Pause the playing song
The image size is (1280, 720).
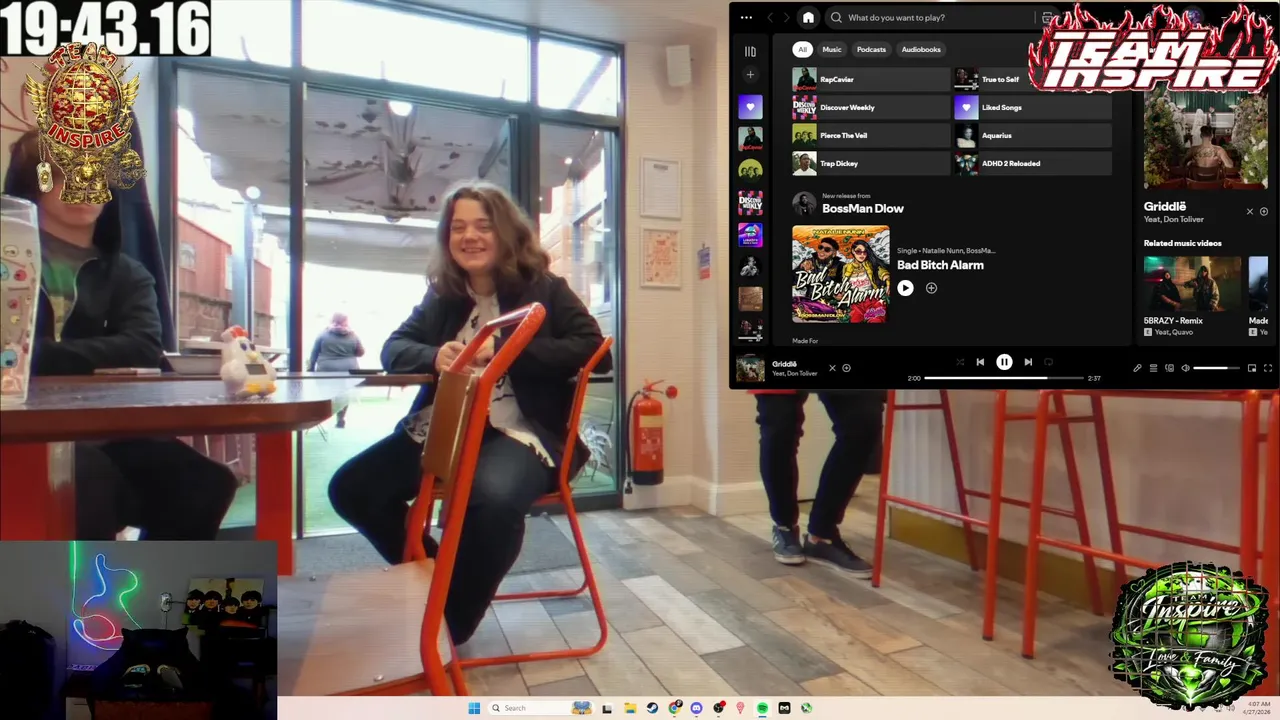(1004, 362)
